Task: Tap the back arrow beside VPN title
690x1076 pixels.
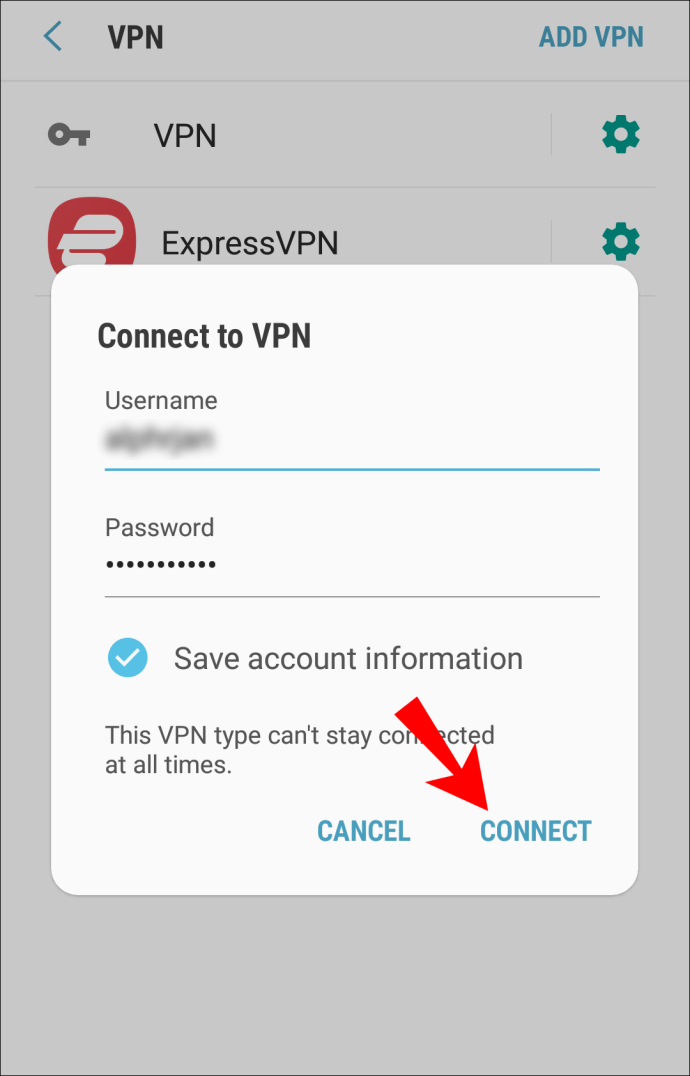Action: [53, 36]
